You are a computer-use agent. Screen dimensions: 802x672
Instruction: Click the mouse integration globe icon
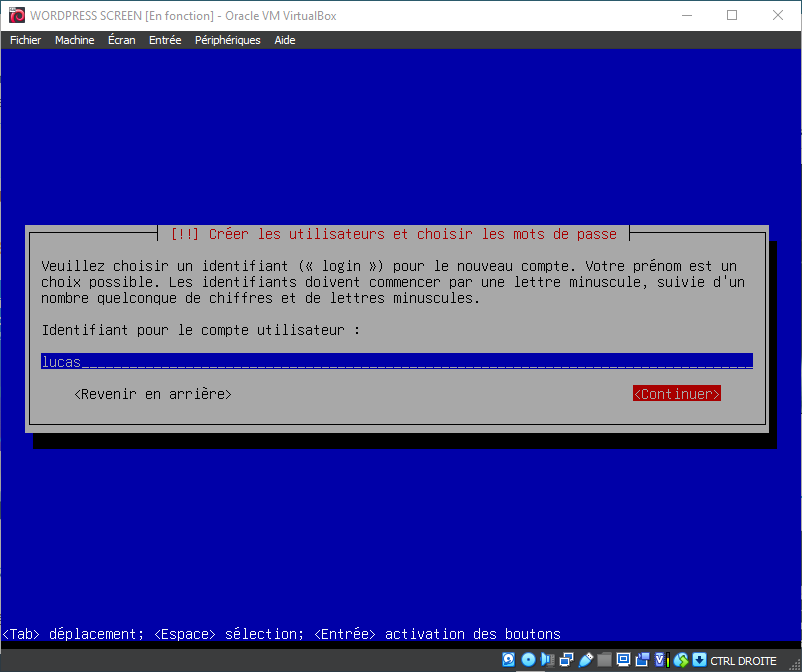pos(681,660)
